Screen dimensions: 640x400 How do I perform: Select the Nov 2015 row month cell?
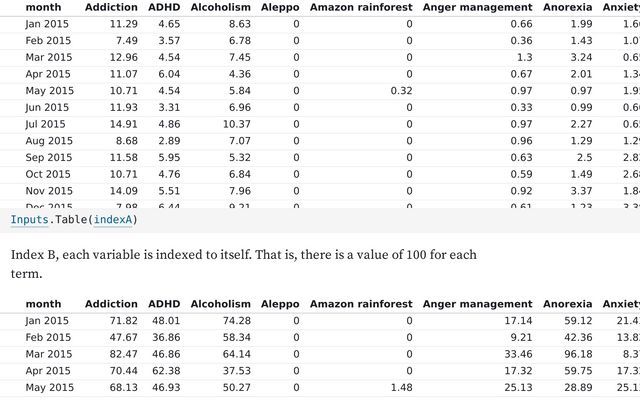pyautogui.click(x=49, y=191)
